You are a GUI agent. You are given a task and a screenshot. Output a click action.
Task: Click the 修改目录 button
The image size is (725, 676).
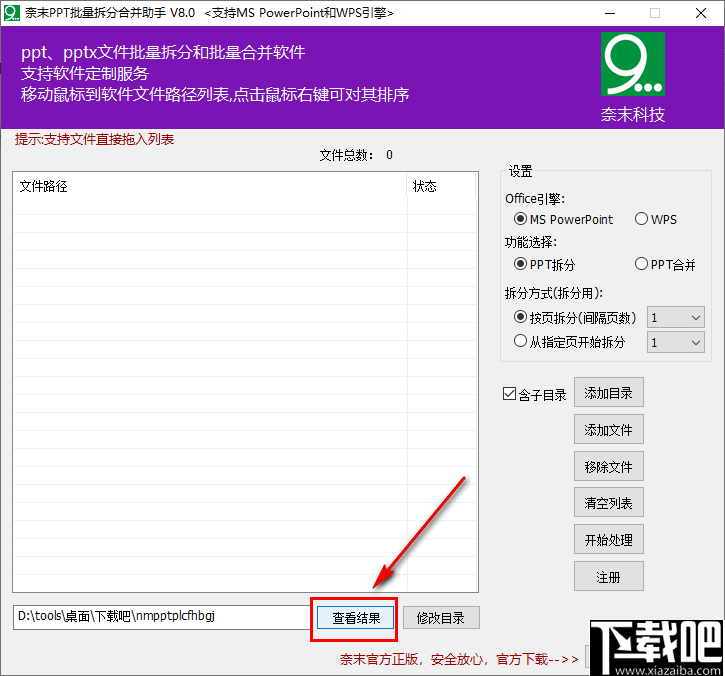[x=441, y=618]
